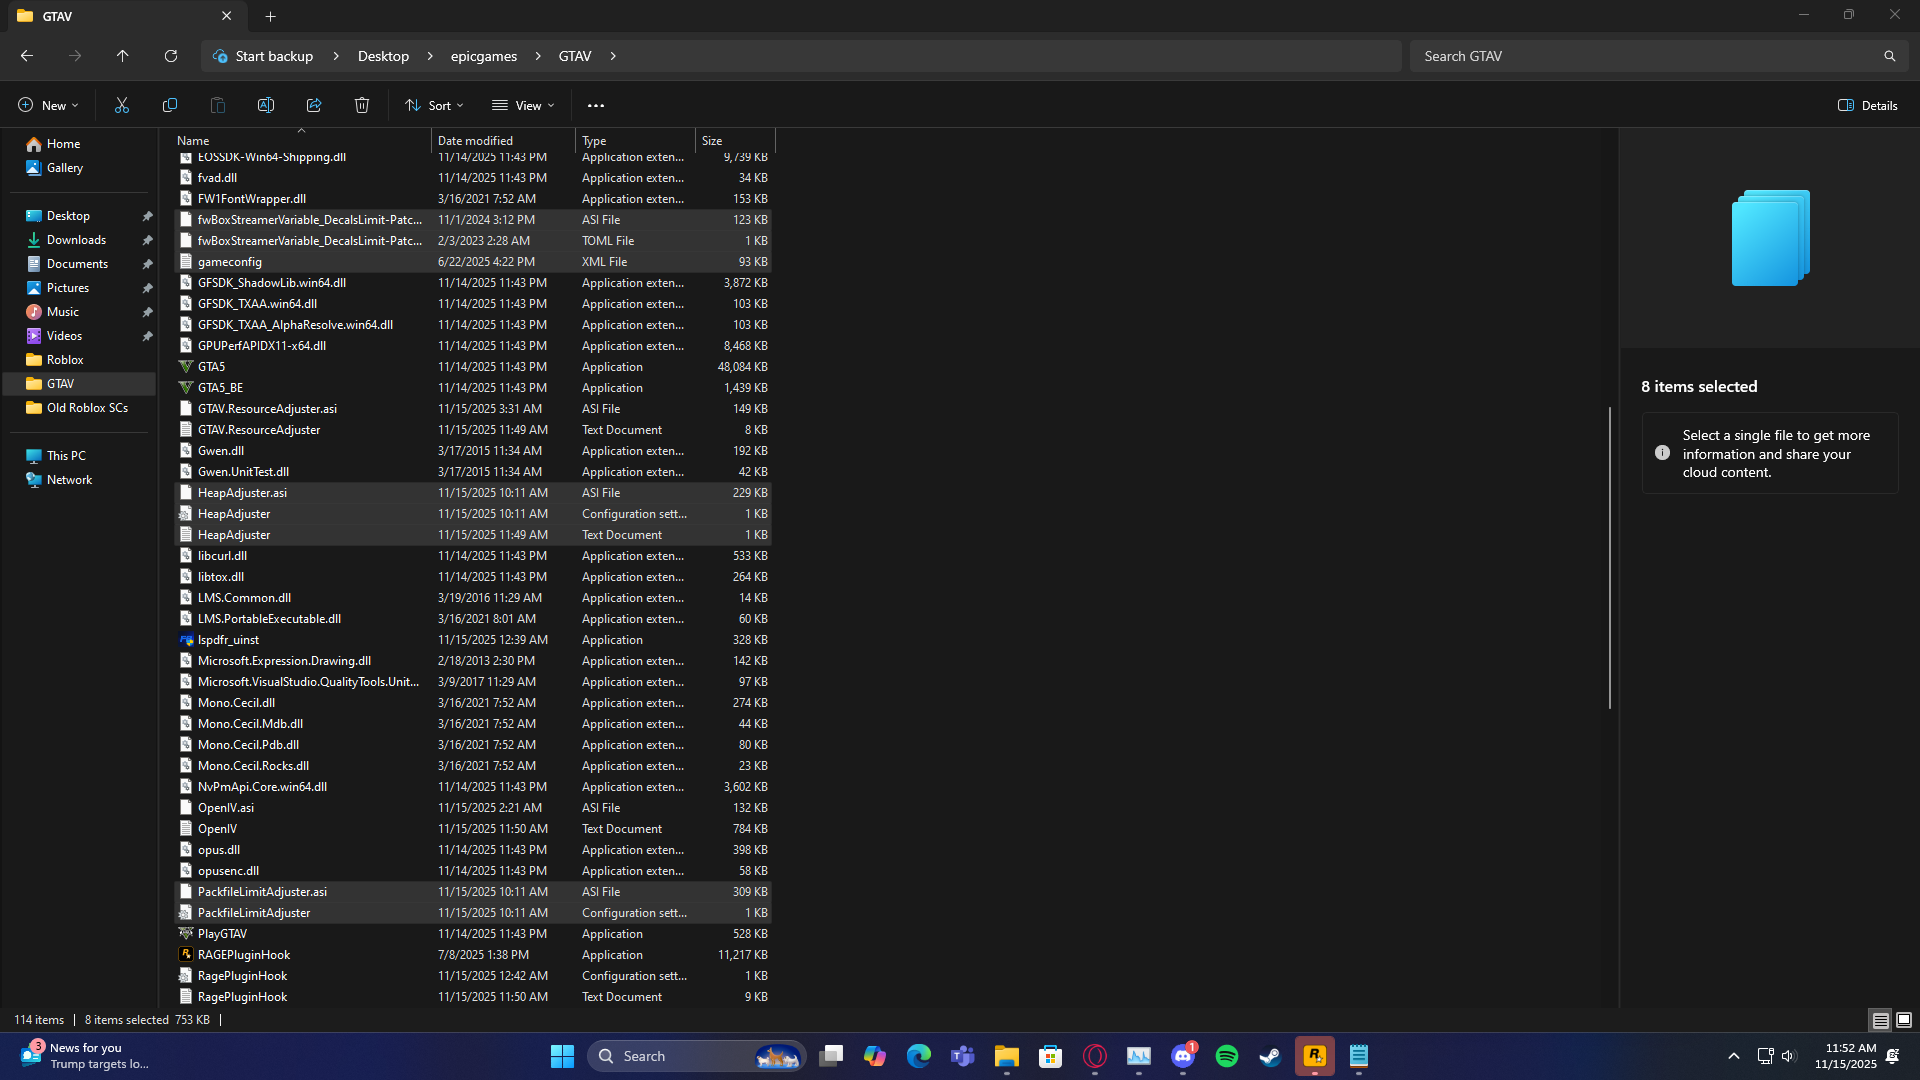Click the Cut scissors icon
This screenshot has width=1920, height=1080.
point(122,105)
